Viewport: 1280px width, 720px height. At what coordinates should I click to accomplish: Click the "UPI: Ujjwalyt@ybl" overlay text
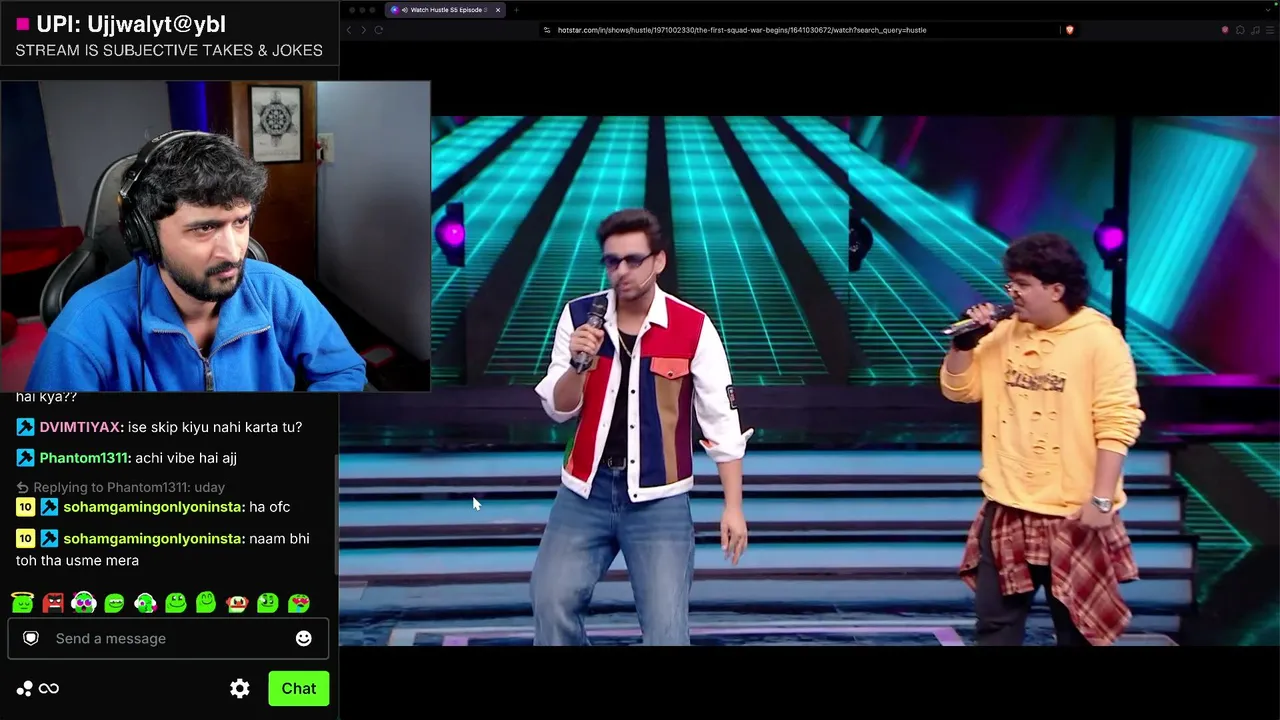[131, 24]
